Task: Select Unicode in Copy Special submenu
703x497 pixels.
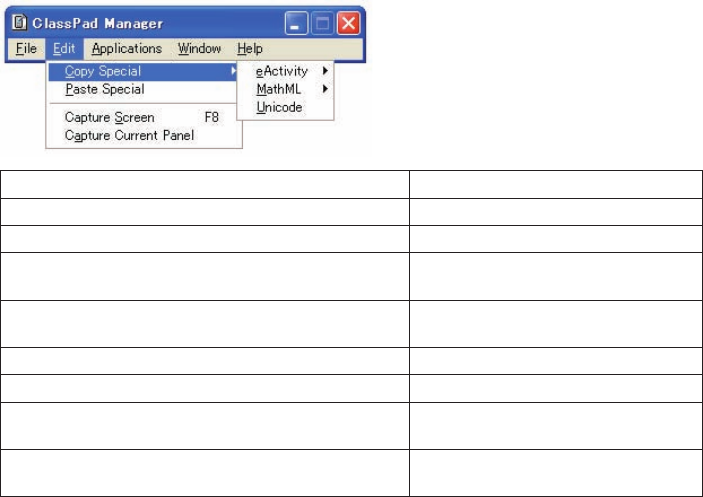Action: (x=286, y=108)
